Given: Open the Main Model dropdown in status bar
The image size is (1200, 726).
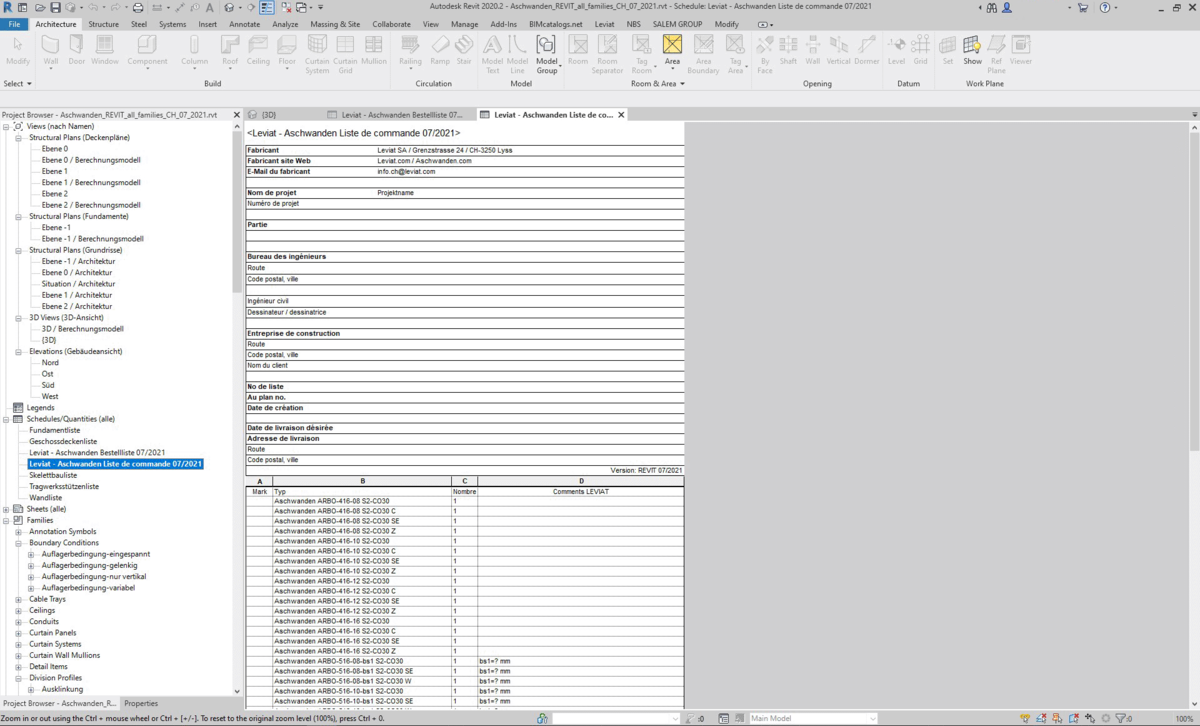Looking at the screenshot, I should click(812, 718).
